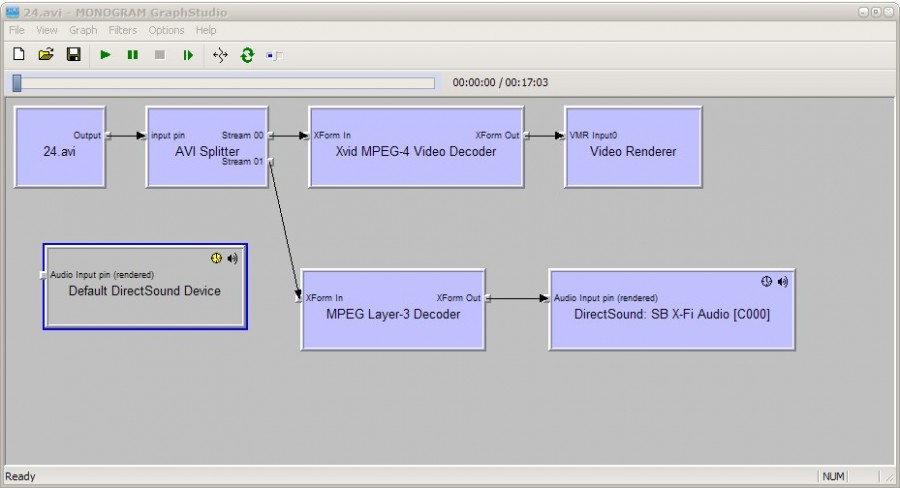Screen dimensions: 900x488
Task: Open the Graph menu
Action: point(83,30)
